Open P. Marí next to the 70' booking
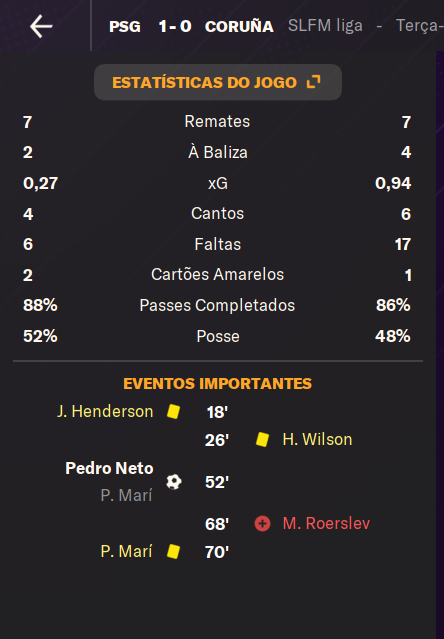The width and height of the screenshot is (444, 639). [126, 551]
